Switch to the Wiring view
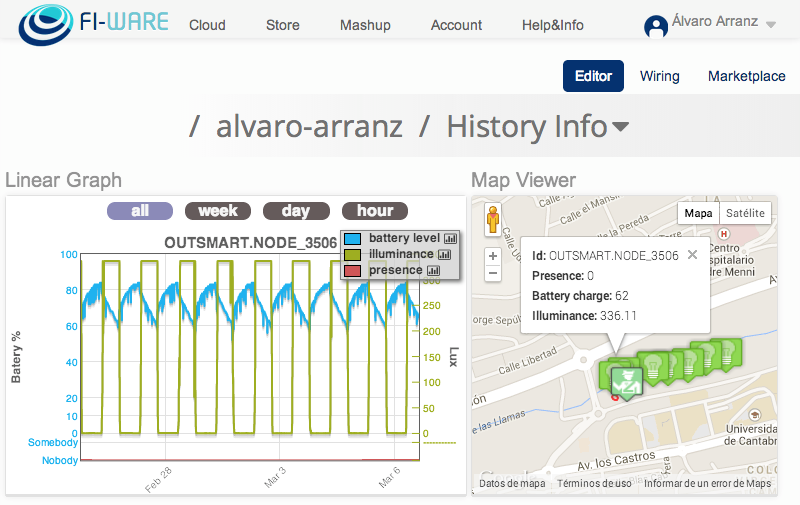The width and height of the screenshot is (800, 505). click(x=660, y=77)
